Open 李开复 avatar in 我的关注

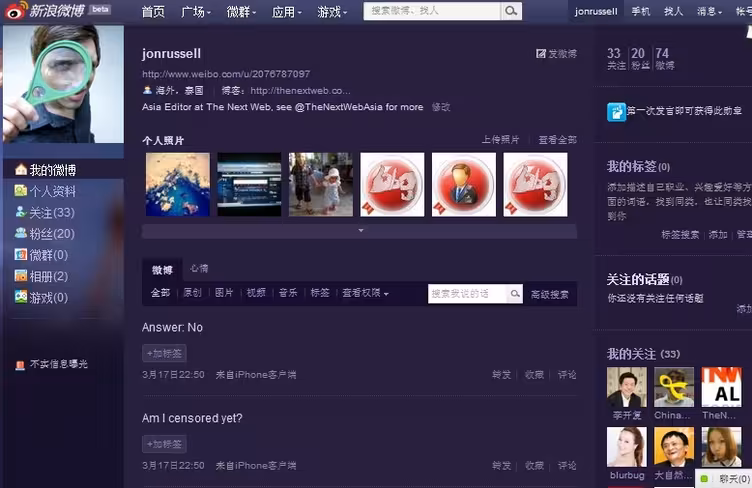coord(626,387)
